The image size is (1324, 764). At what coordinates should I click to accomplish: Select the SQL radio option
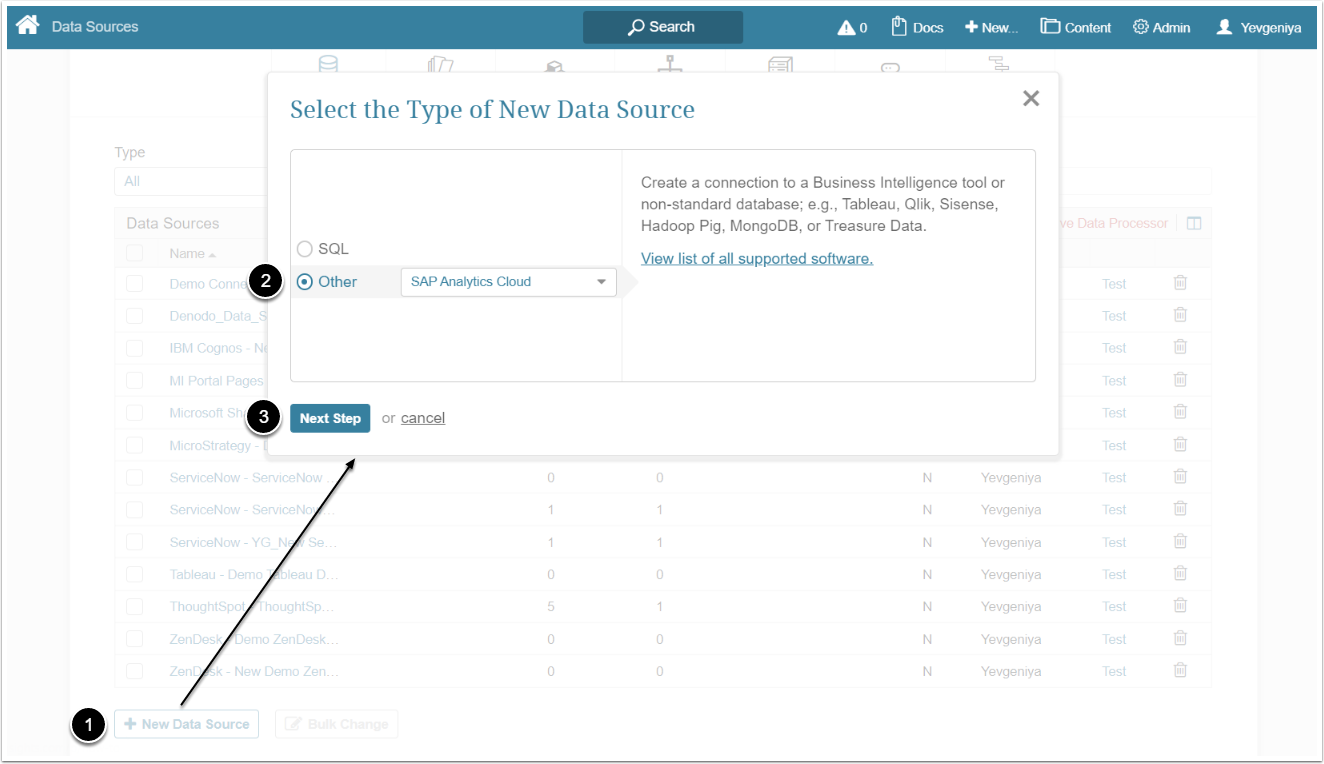tap(305, 248)
